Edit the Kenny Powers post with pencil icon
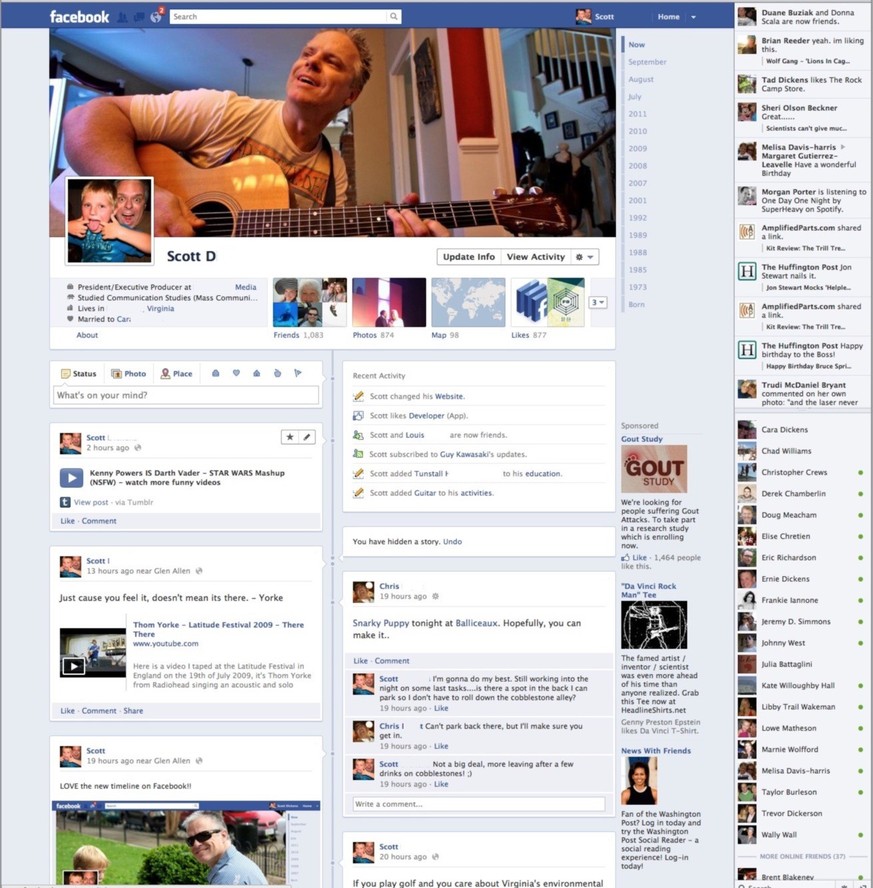873x888 pixels. [306, 437]
